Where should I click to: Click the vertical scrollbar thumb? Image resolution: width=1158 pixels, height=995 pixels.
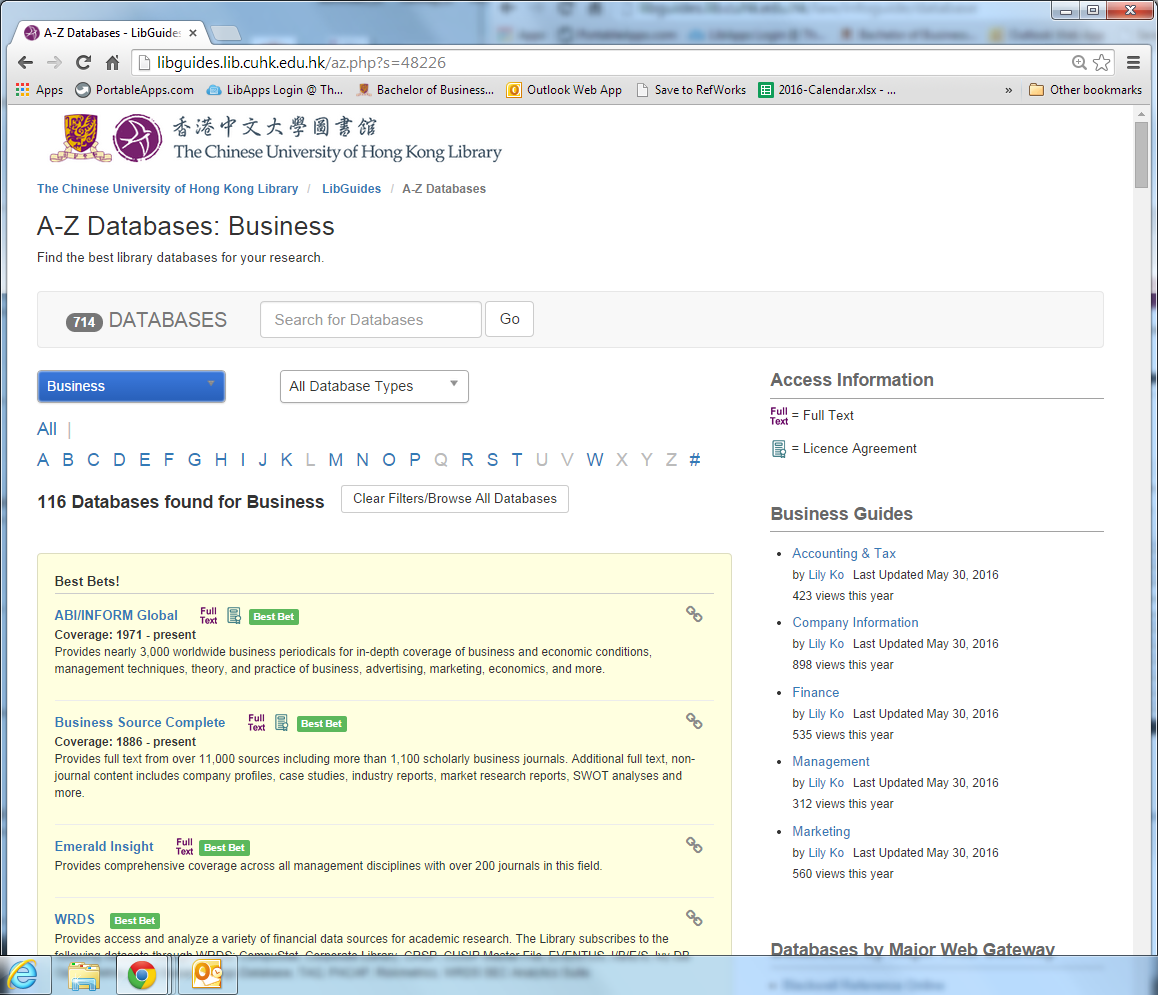pyautogui.click(x=1141, y=155)
